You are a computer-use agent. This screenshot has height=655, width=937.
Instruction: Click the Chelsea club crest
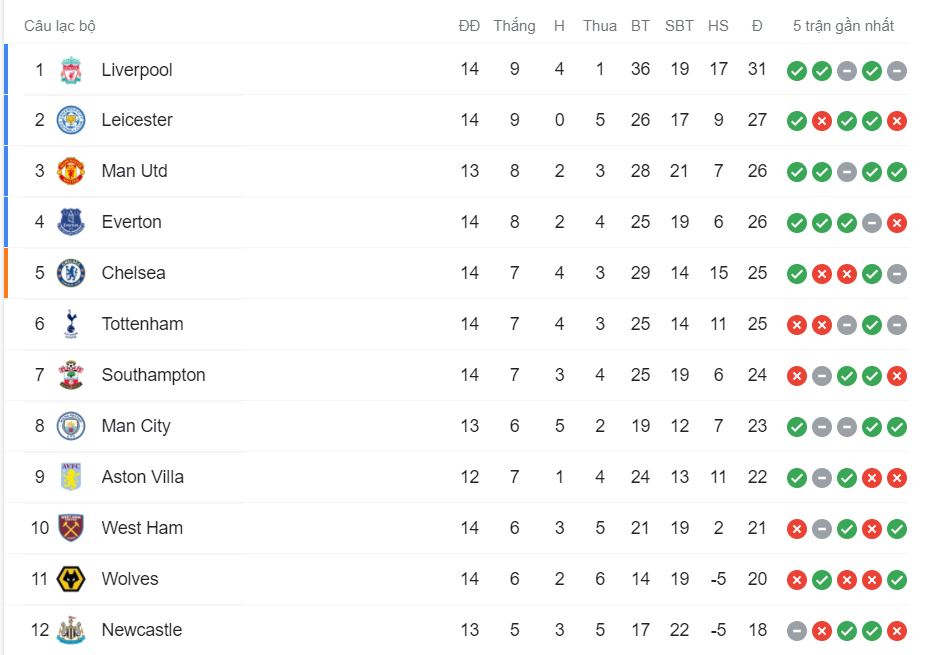71,273
